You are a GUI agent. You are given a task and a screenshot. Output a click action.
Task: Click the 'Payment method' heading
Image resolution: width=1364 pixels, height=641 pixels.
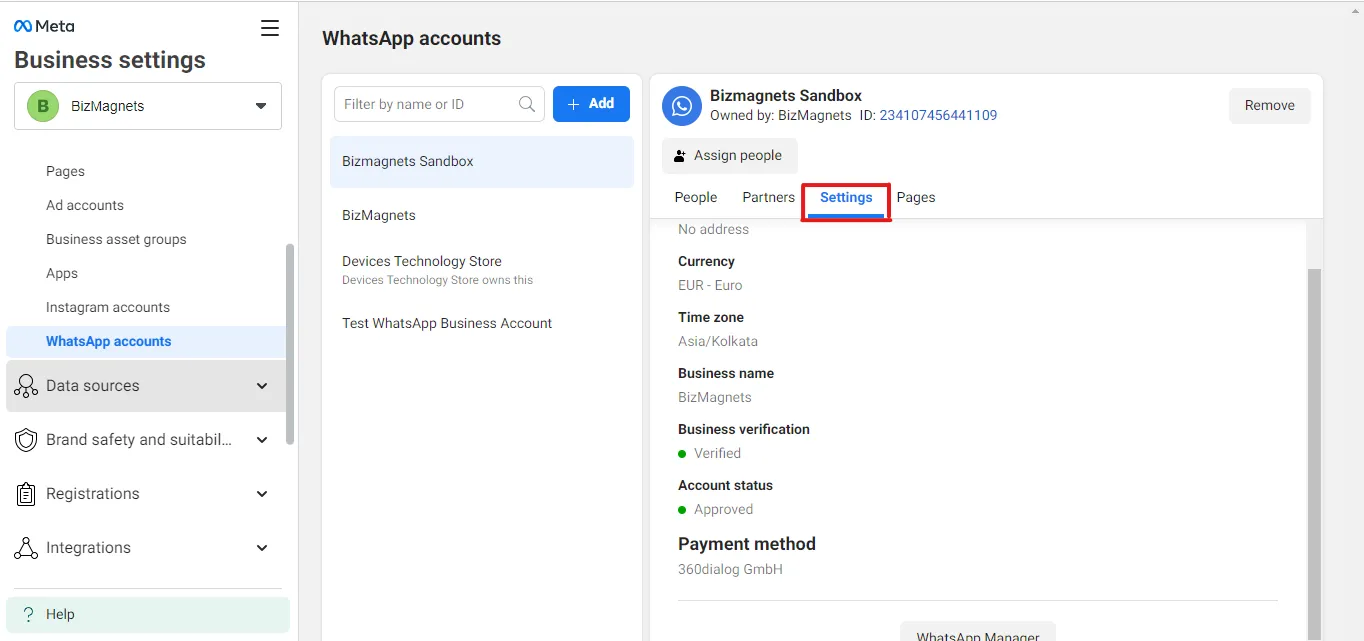pos(747,544)
